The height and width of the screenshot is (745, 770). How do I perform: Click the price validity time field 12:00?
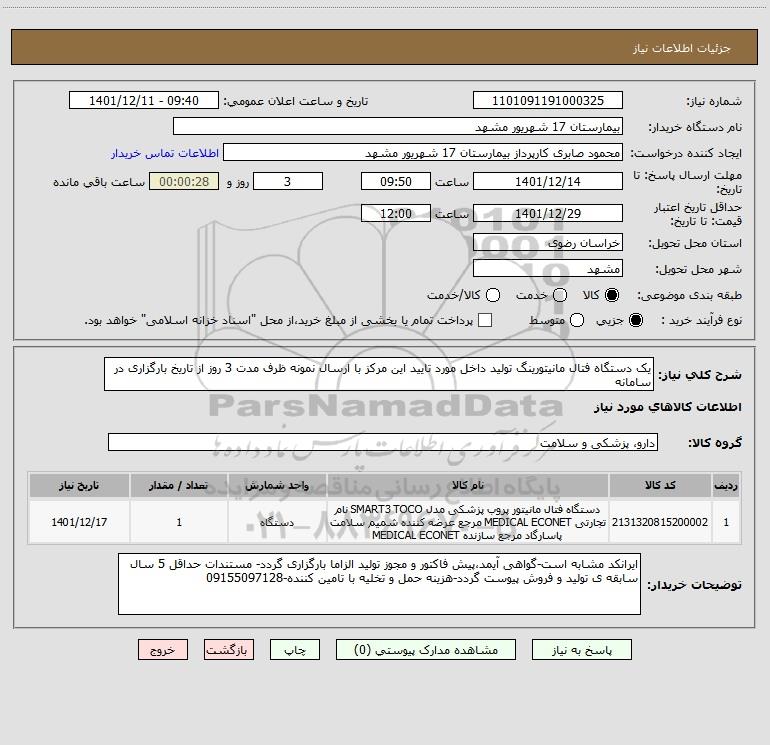(x=396, y=213)
